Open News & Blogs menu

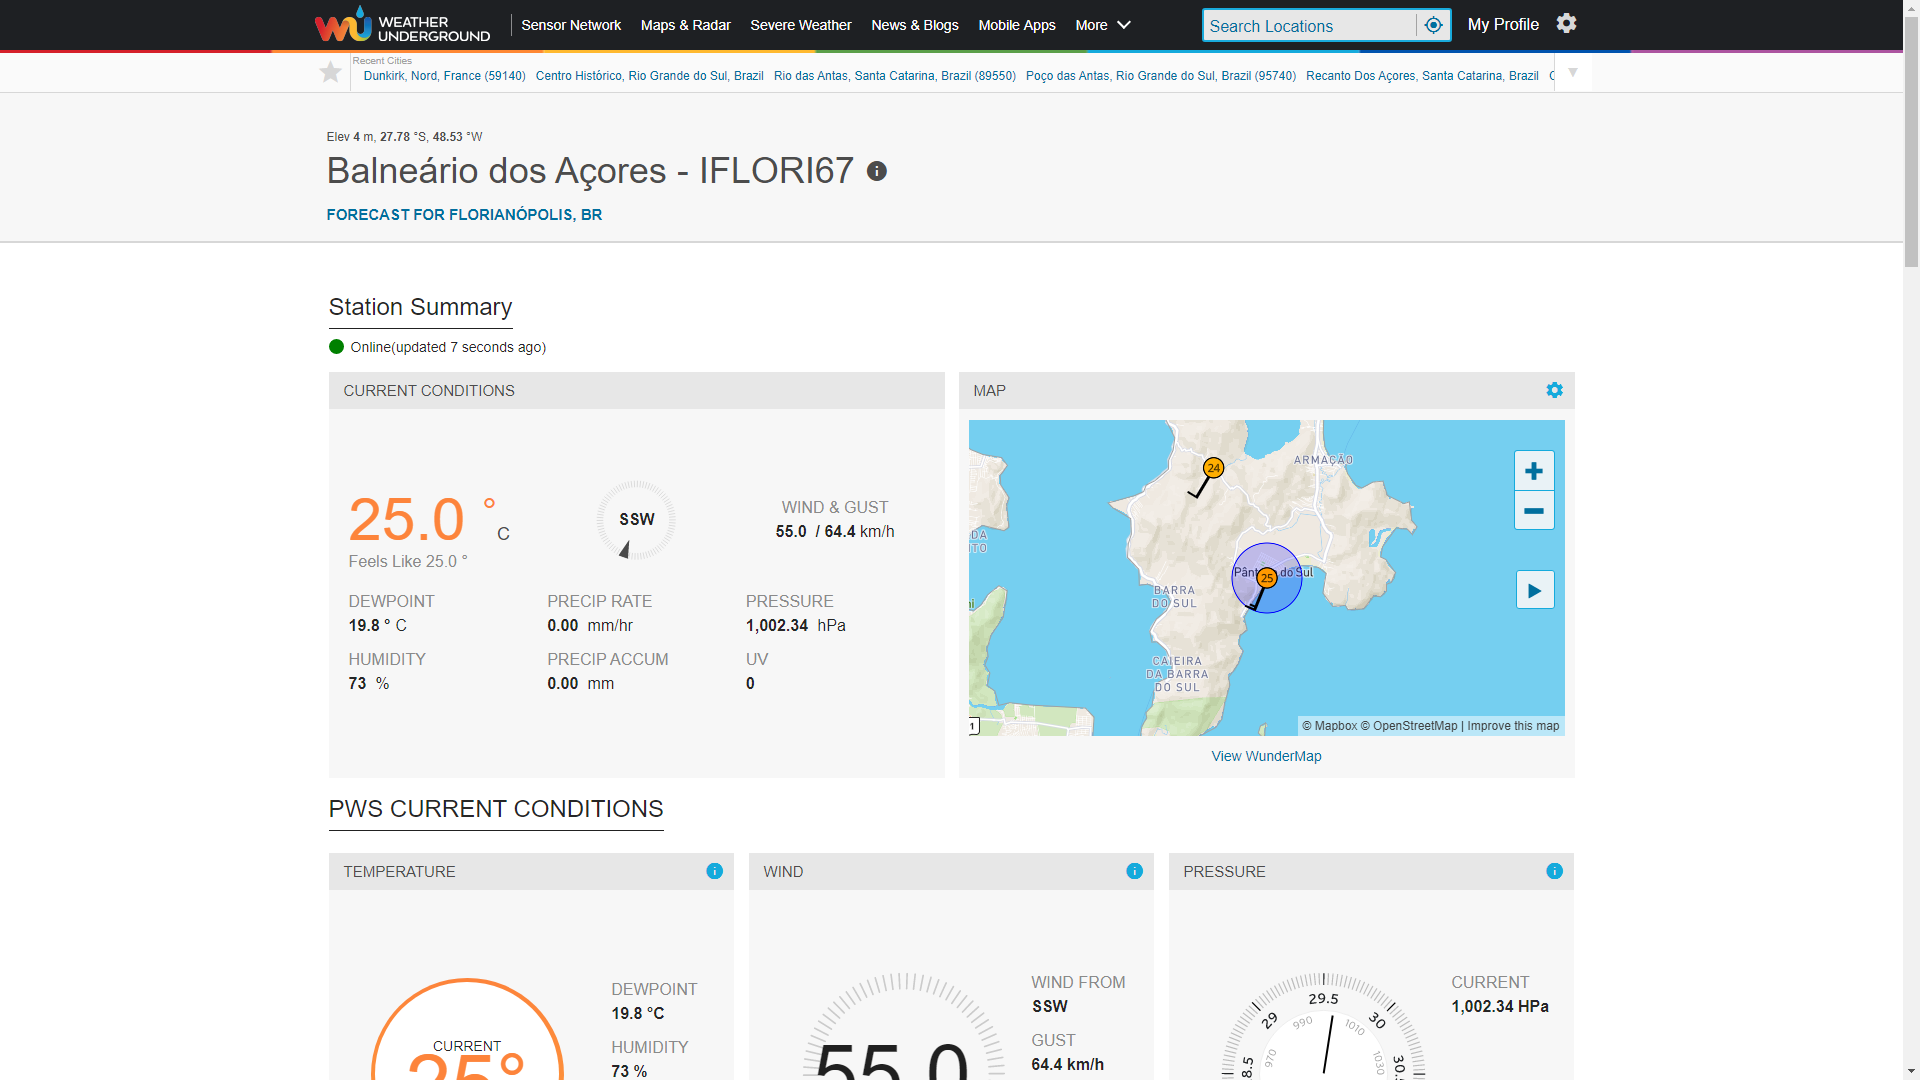(x=915, y=25)
